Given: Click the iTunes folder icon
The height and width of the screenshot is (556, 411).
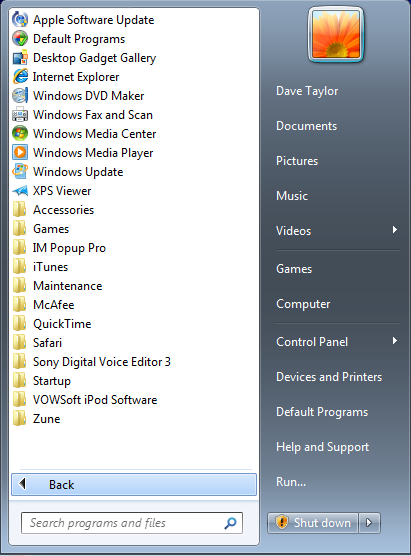Looking at the screenshot, I should coord(20,266).
